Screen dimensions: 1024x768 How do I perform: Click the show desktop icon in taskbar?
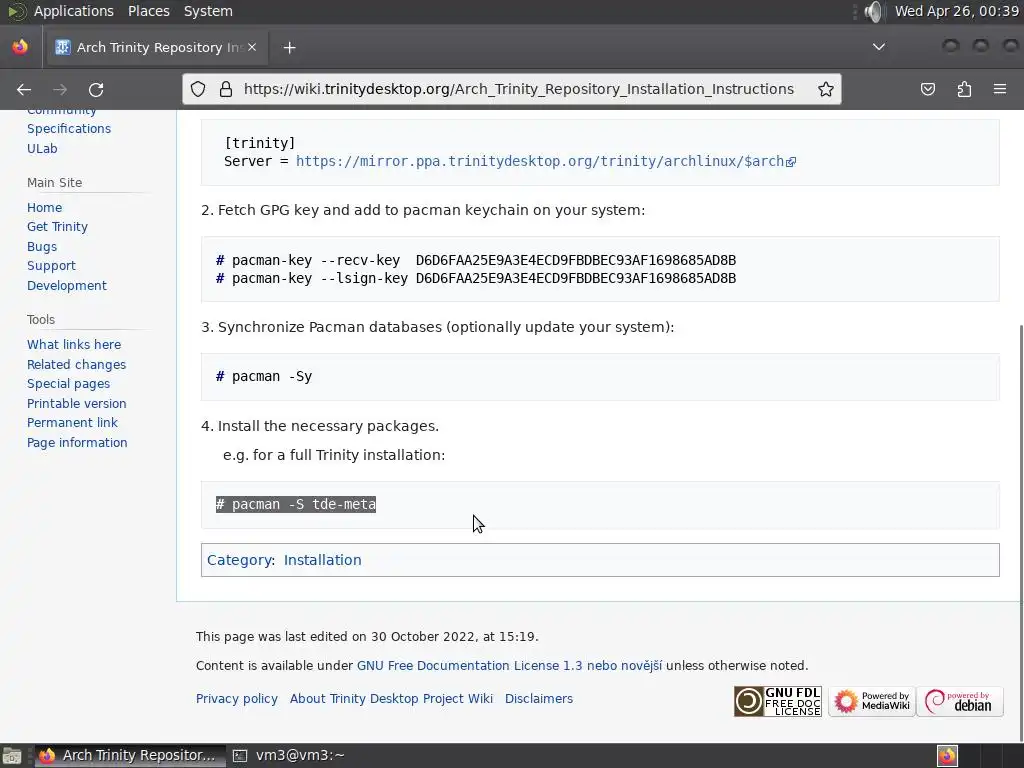pos(11,756)
